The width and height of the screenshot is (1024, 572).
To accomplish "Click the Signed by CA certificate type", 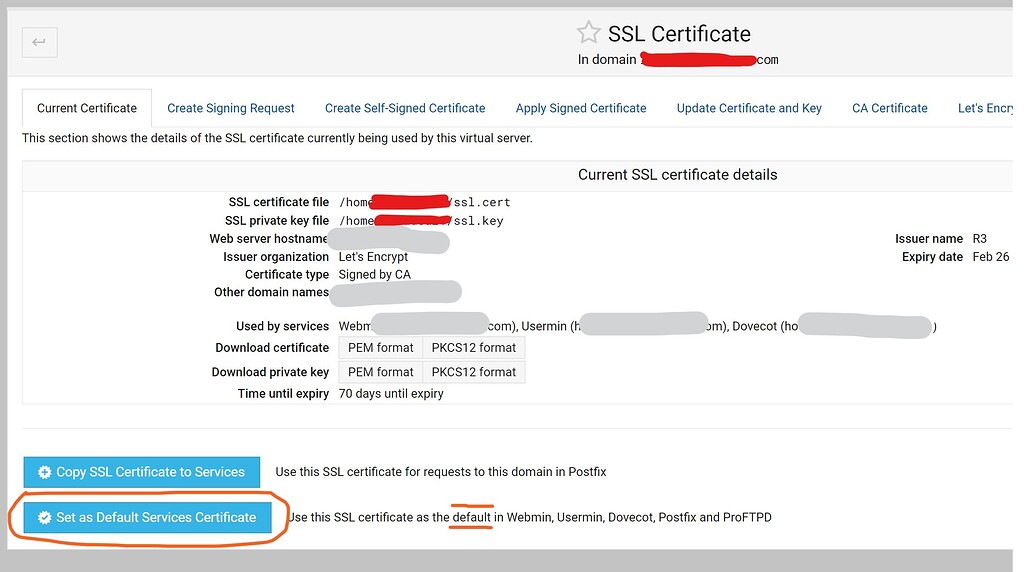I will 374,275.
